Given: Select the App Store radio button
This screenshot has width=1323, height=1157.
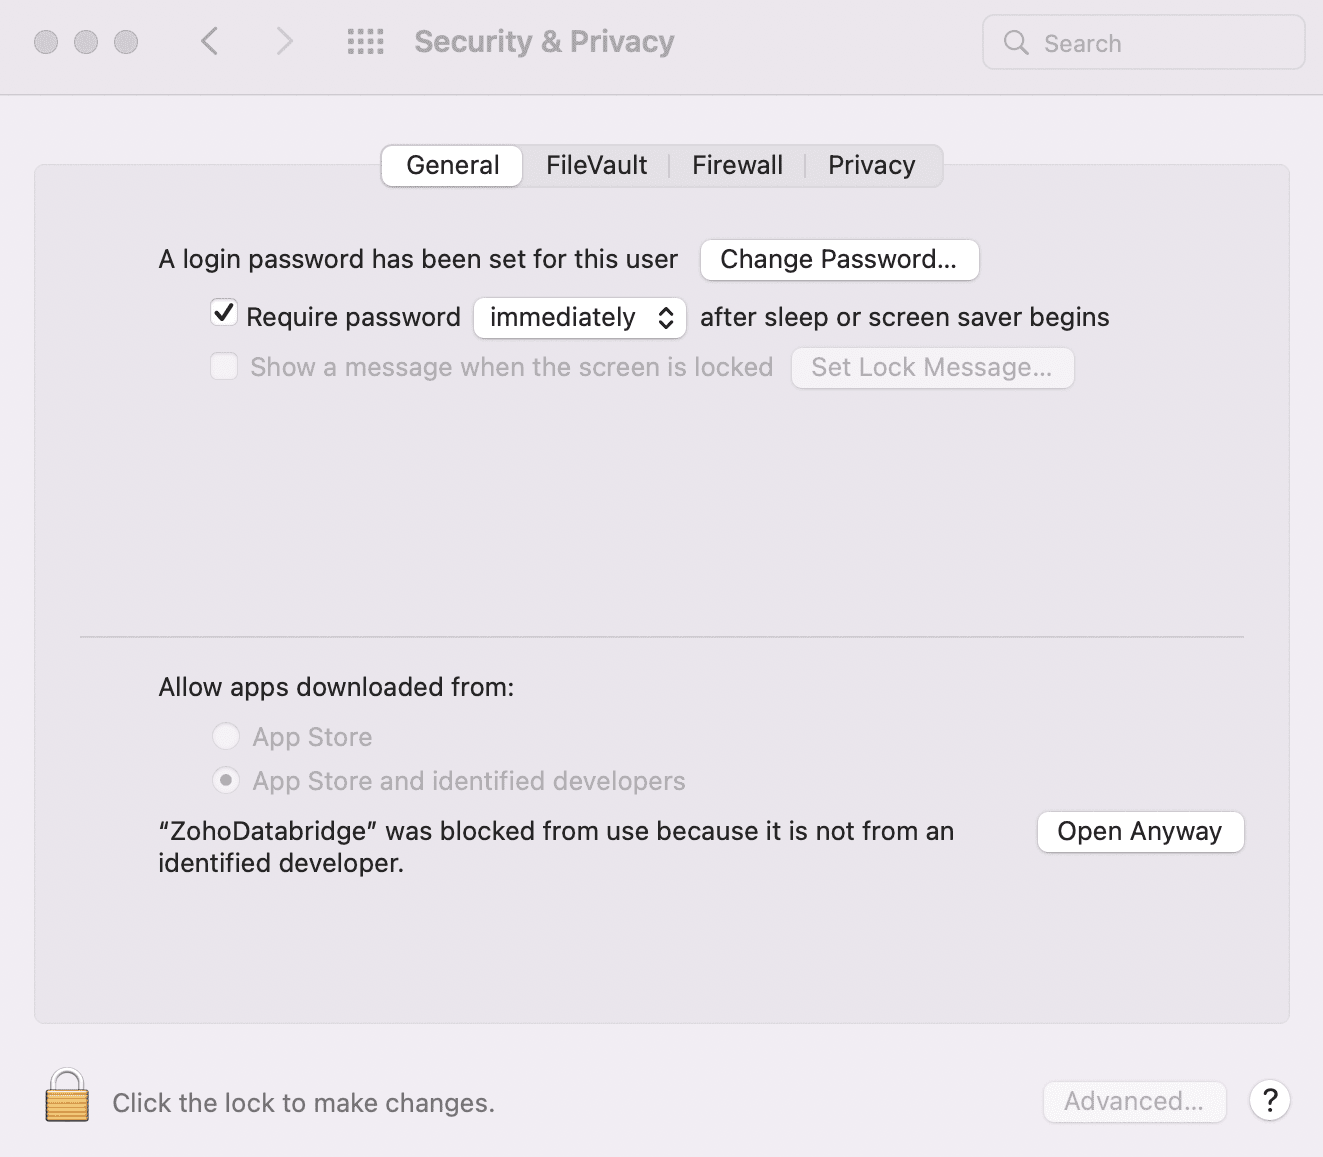Looking at the screenshot, I should [226, 737].
